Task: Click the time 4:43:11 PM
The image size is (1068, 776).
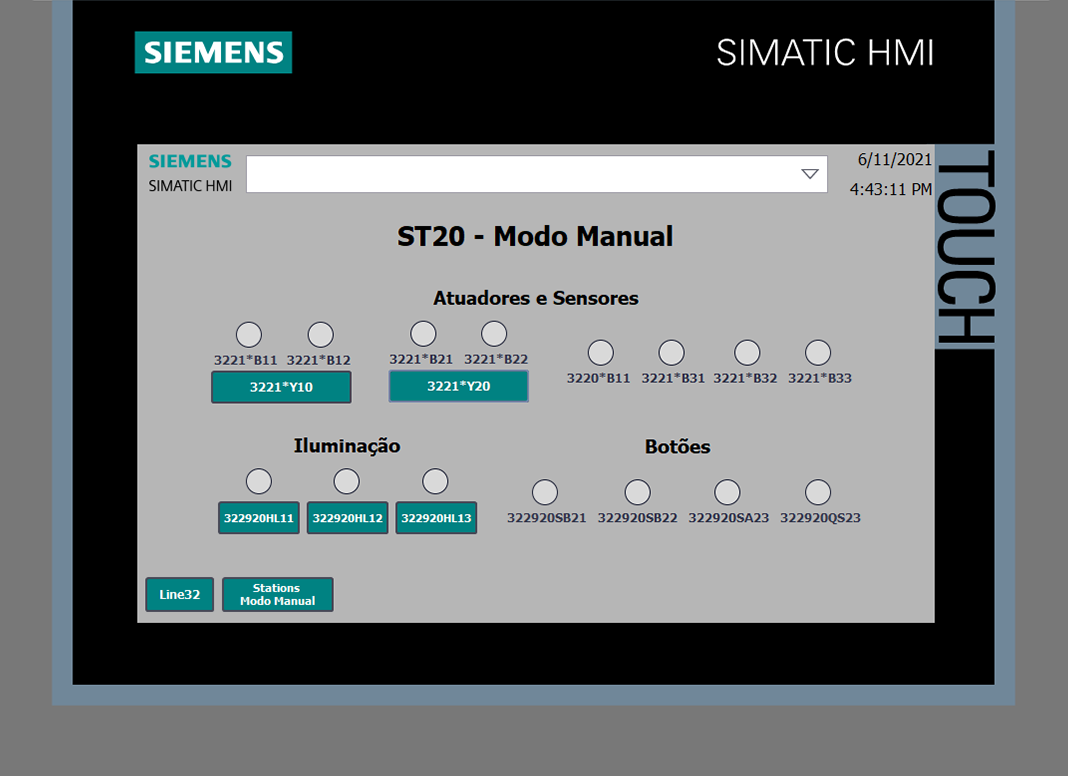Action: pyautogui.click(x=891, y=189)
